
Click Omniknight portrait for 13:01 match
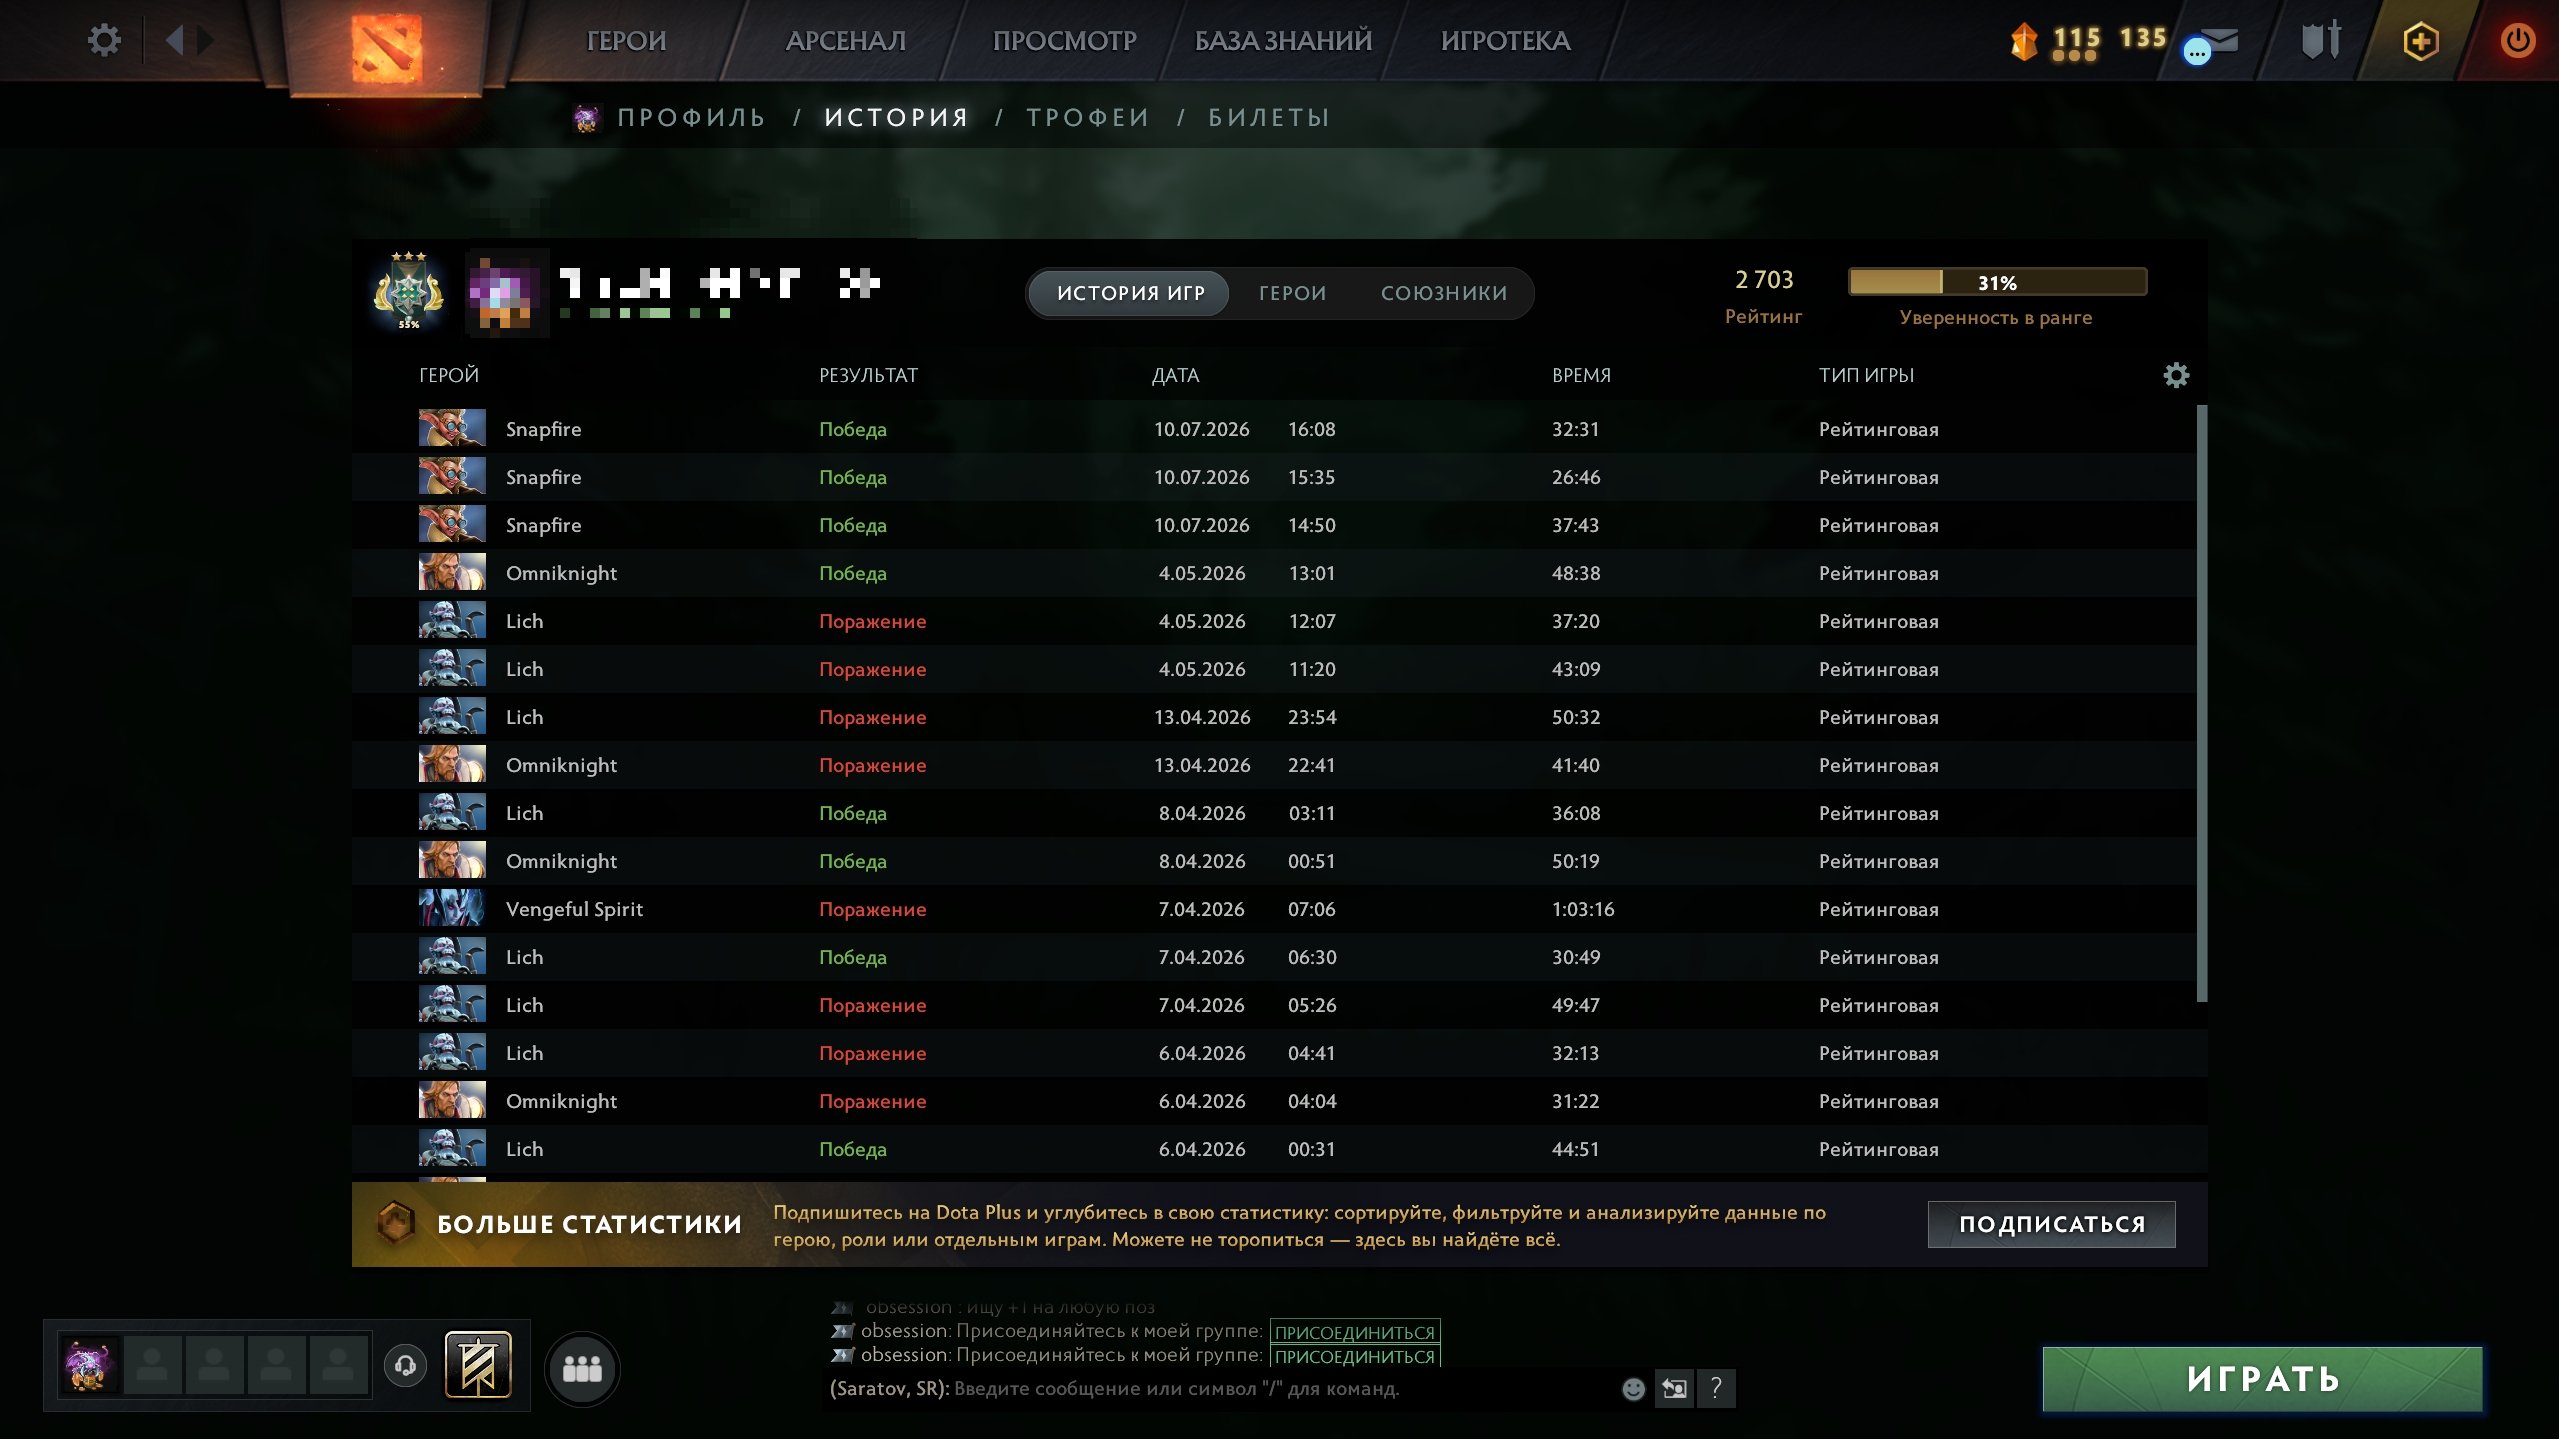pos(452,572)
